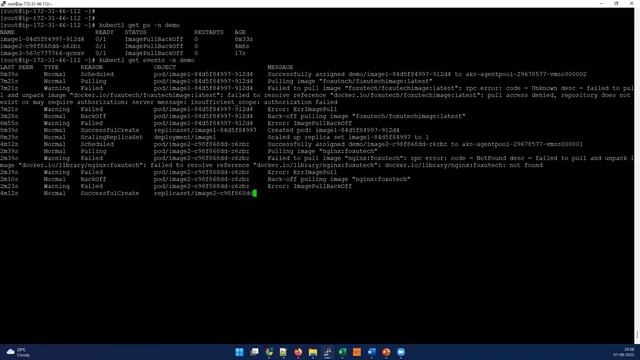640x360 pixels.
Task: Click the RESTARTS column header
Action: [209, 32]
